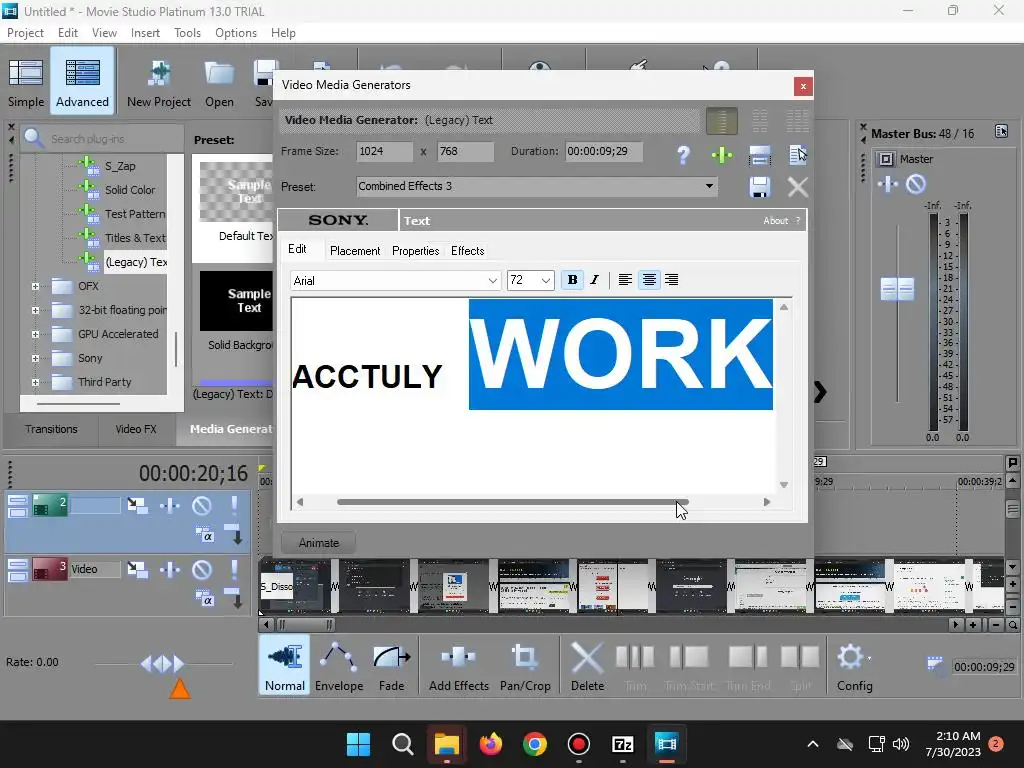Open 7-Zip from the taskbar
Image resolution: width=1024 pixels, height=768 pixels.
(x=622, y=744)
